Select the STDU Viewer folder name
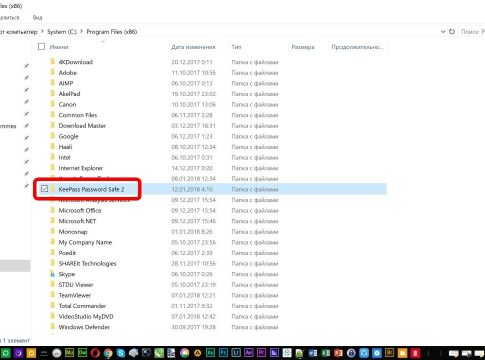The width and height of the screenshot is (485, 360). (76, 285)
